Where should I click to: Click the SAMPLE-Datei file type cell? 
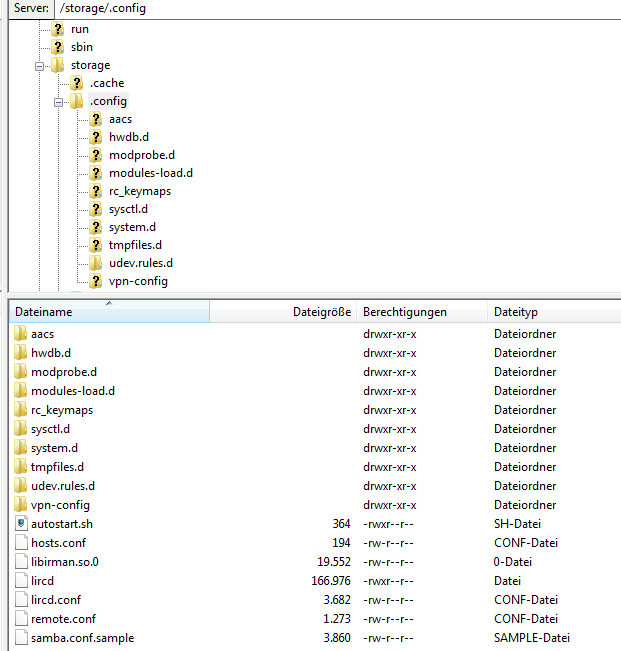click(x=532, y=638)
